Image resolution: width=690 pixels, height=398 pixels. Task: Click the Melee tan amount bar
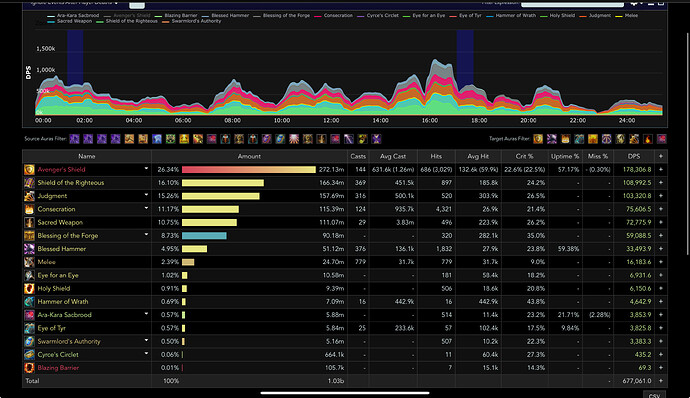pos(188,262)
